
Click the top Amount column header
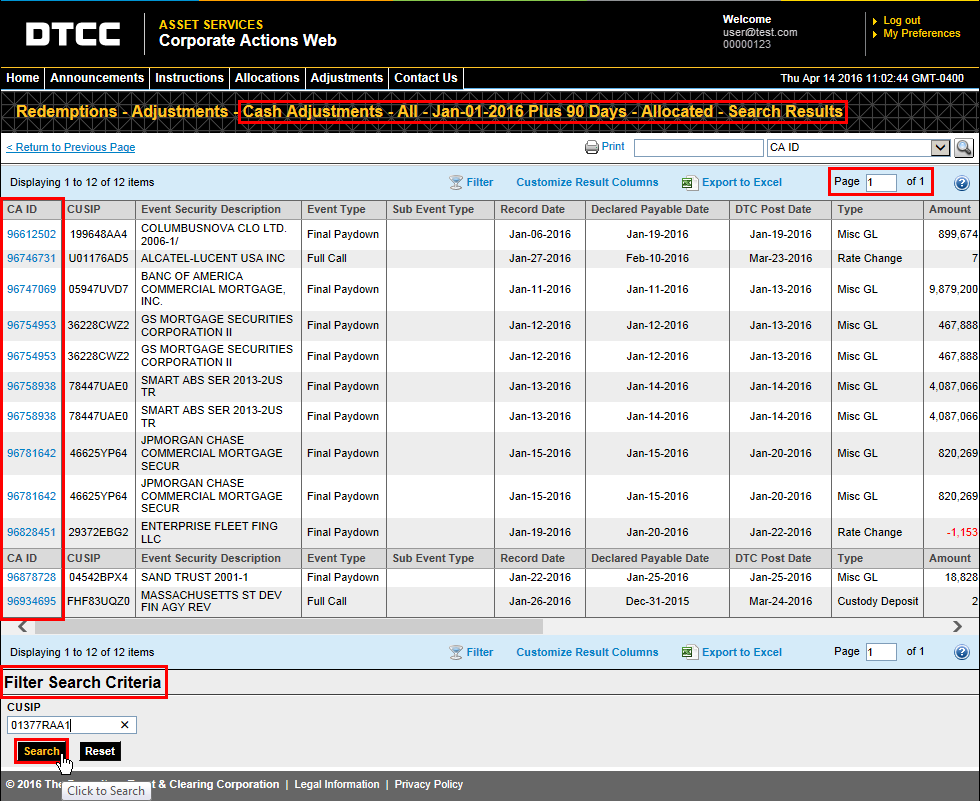click(x=951, y=209)
